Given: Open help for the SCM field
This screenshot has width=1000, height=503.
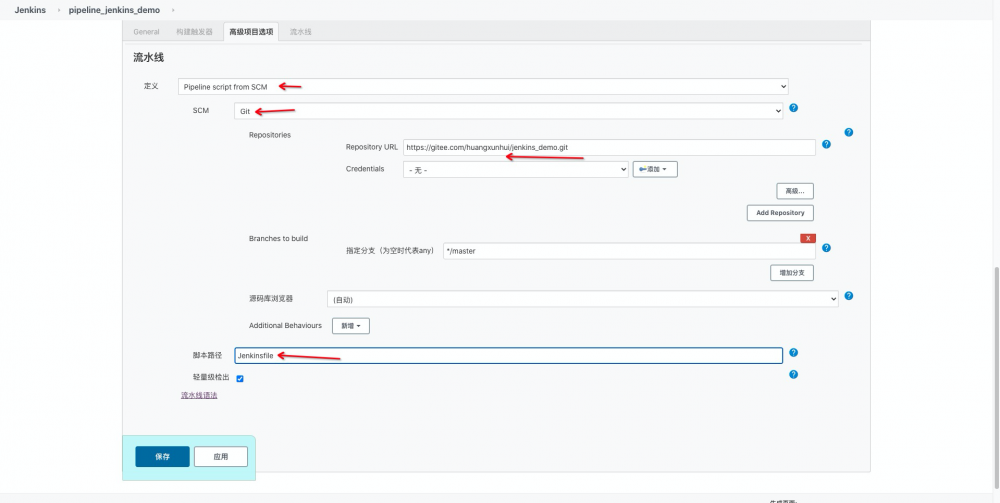Looking at the screenshot, I should point(793,108).
